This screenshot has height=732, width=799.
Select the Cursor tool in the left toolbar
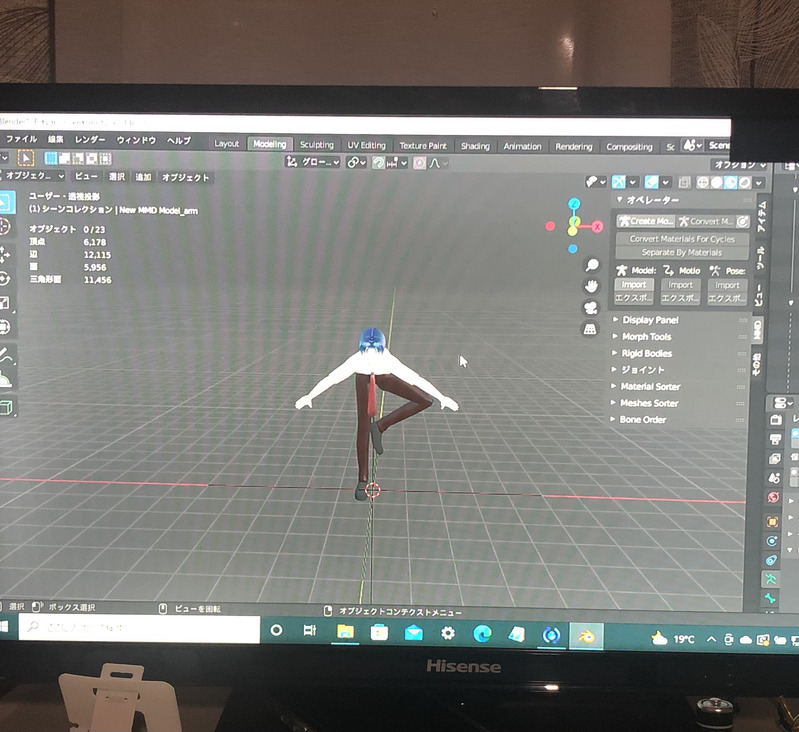(4, 227)
